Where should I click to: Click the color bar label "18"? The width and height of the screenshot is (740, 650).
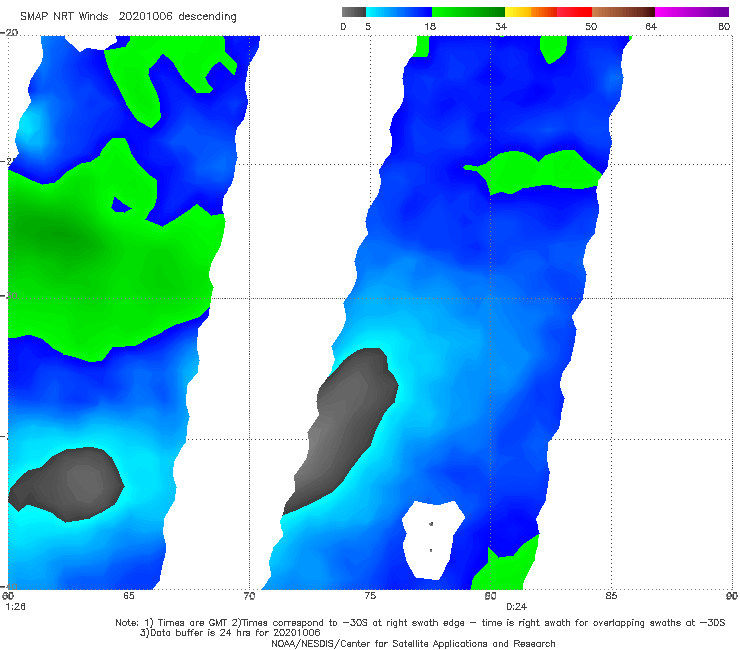click(x=430, y=26)
